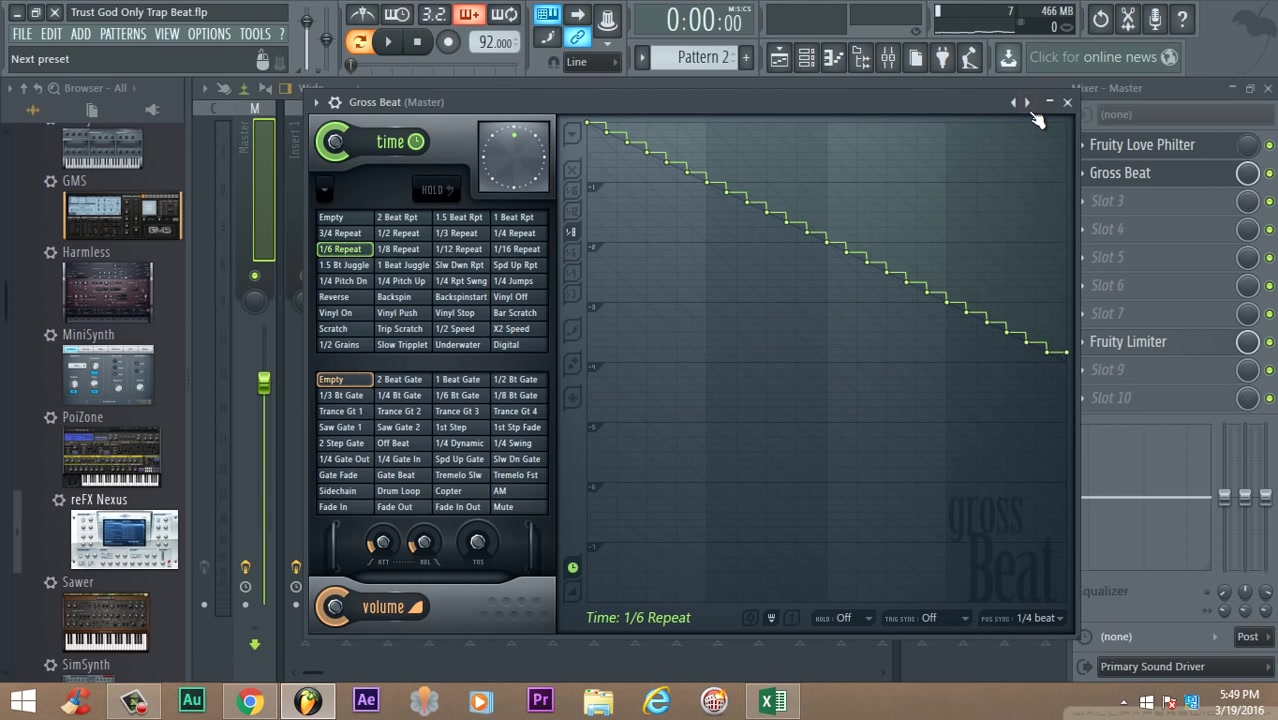The image size is (1278, 720).
Task: Toggle pattern/song mode to song playback
Action: tap(359, 41)
